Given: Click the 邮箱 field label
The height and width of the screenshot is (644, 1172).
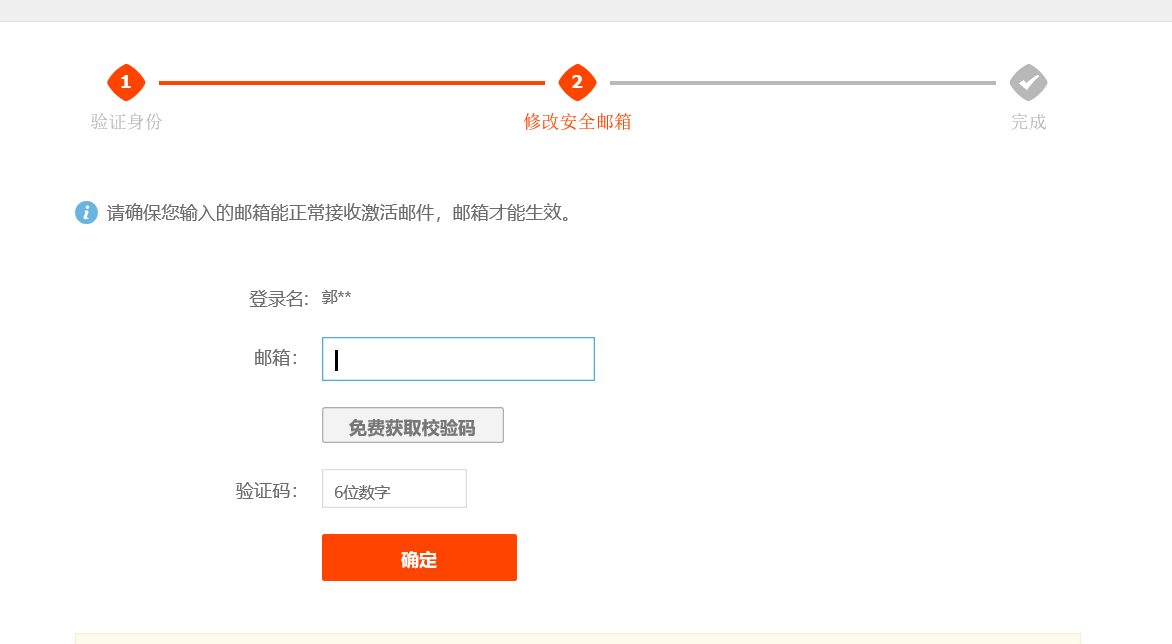Looking at the screenshot, I should [276, 358].
